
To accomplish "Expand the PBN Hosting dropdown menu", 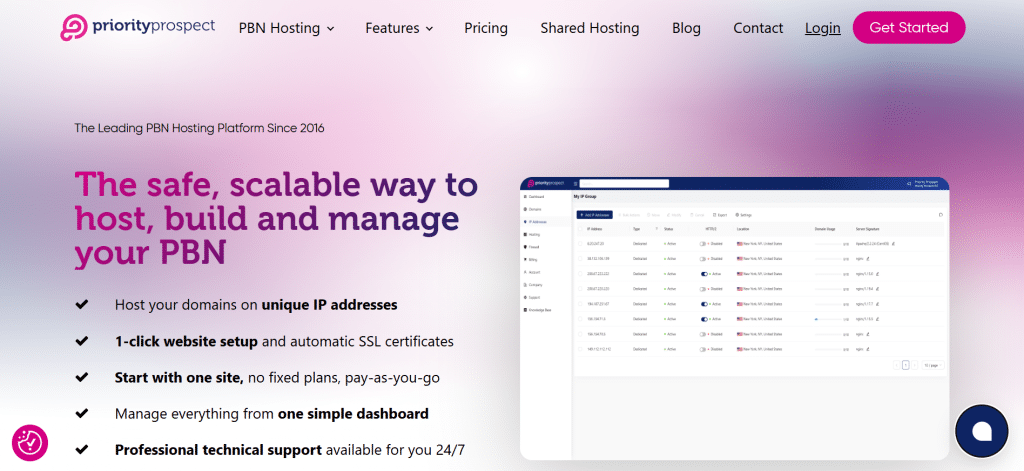I will click(x=286, y=28).
